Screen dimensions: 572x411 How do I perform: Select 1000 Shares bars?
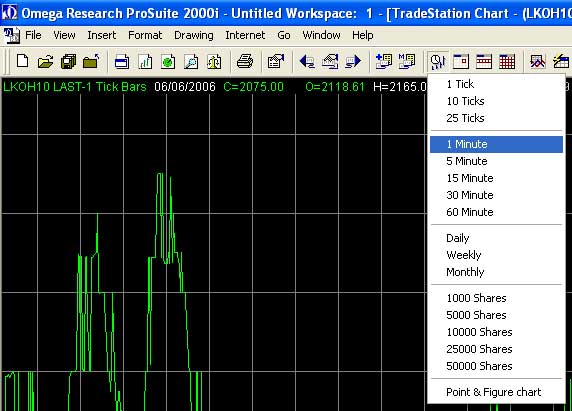tap(496, 298)
